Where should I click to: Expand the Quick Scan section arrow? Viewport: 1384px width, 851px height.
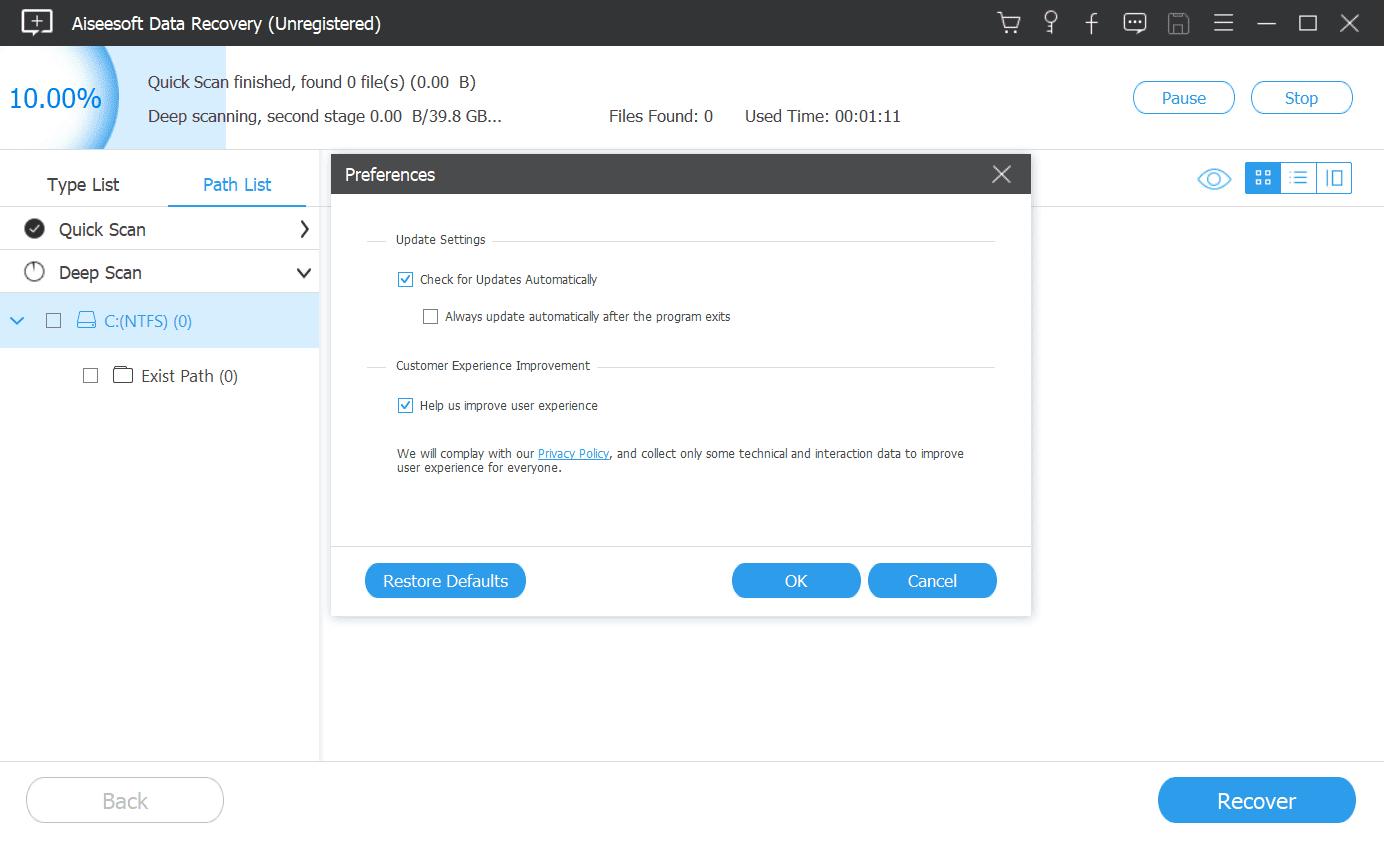pos(304,229)
